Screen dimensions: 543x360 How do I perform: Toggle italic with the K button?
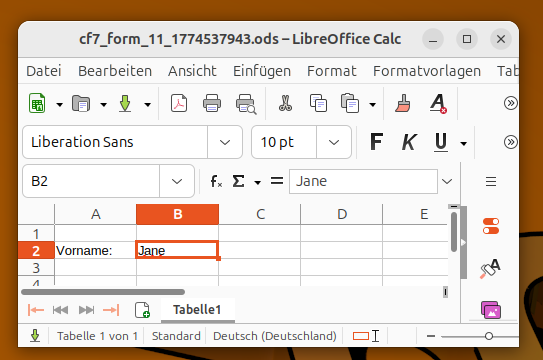tap(409, 142)
